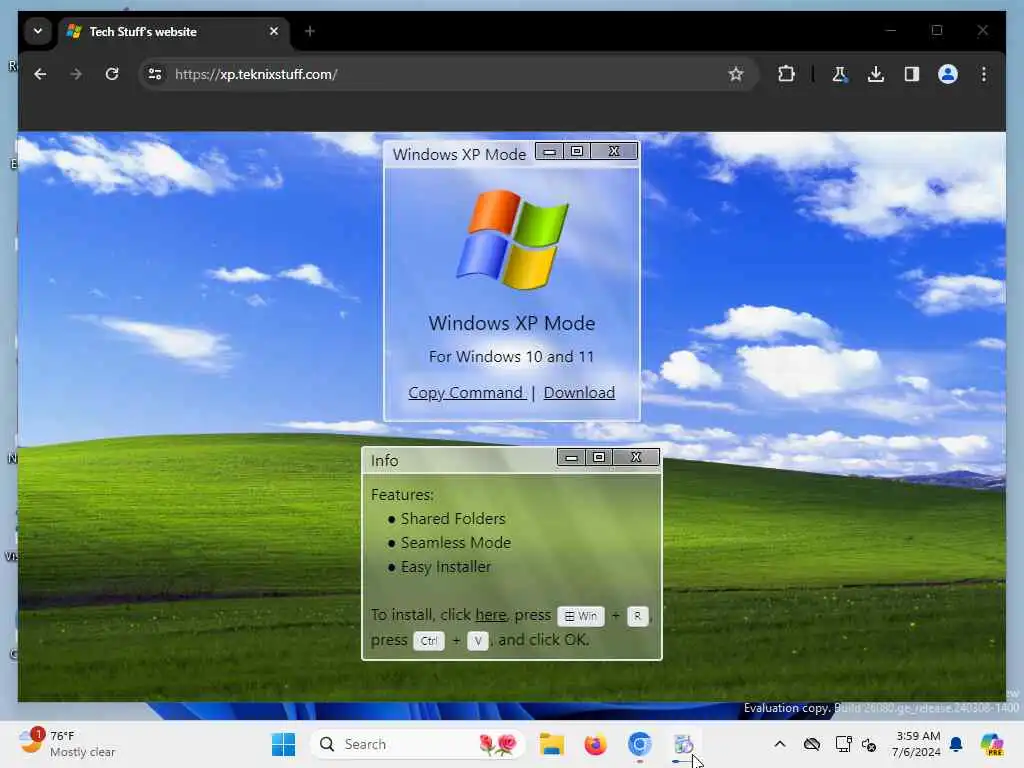The width and height of the screenshot is (1024, 768).
Task: Close the Windows XP Mode panel
Action: click(x=614, y=152)
